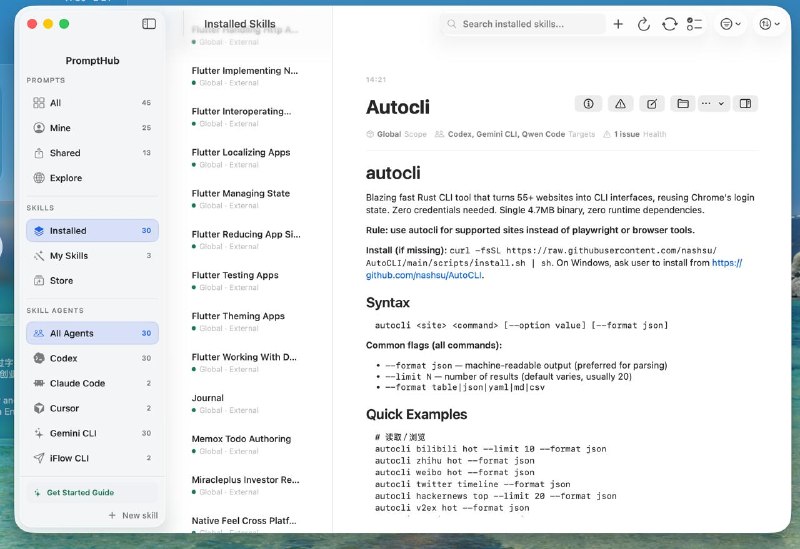Open the skill folder icon
Screen dimensions: 800x549
[x=683, y=104]
